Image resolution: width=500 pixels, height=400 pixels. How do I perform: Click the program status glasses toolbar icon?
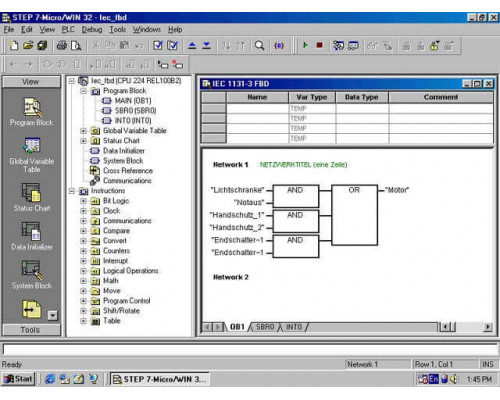pyautogui.click(x=338, y=45)
